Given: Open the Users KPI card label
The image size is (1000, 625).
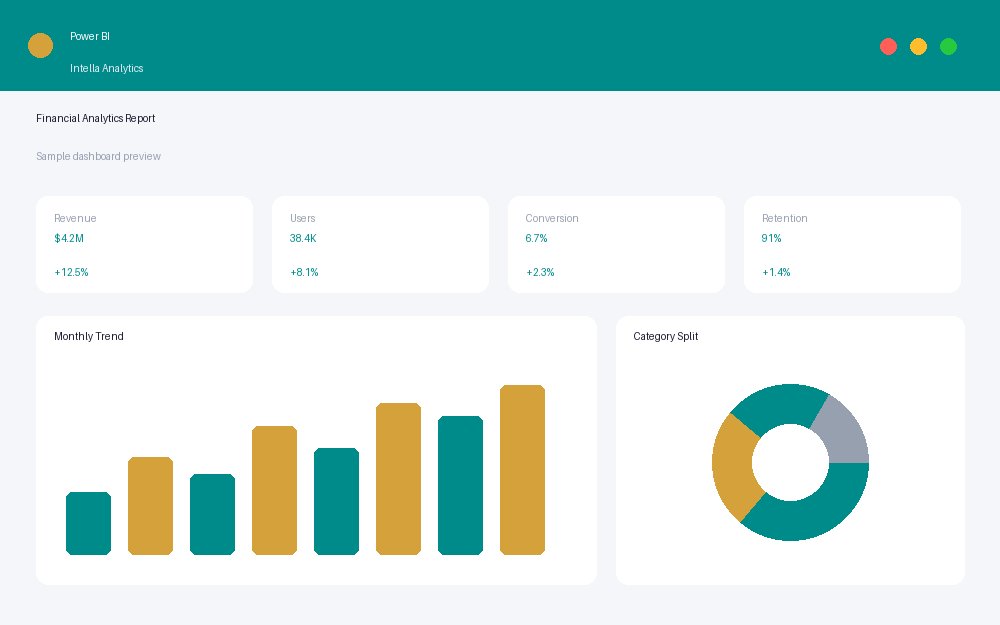Looking at the screenshot, I should pyautogui.click(x=303, y=218).
